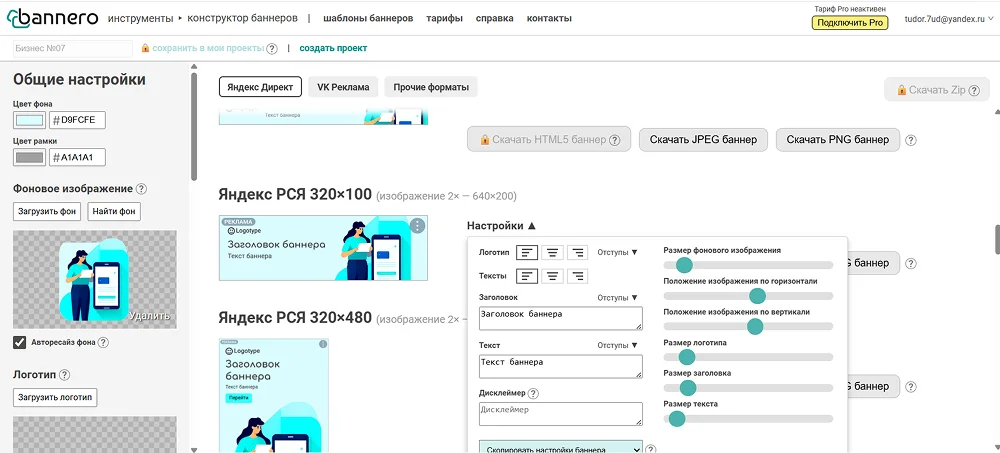Align texts to the right
Image resolution: width=1000 pixels, height=453 pixels.
(x=578, y=276)
